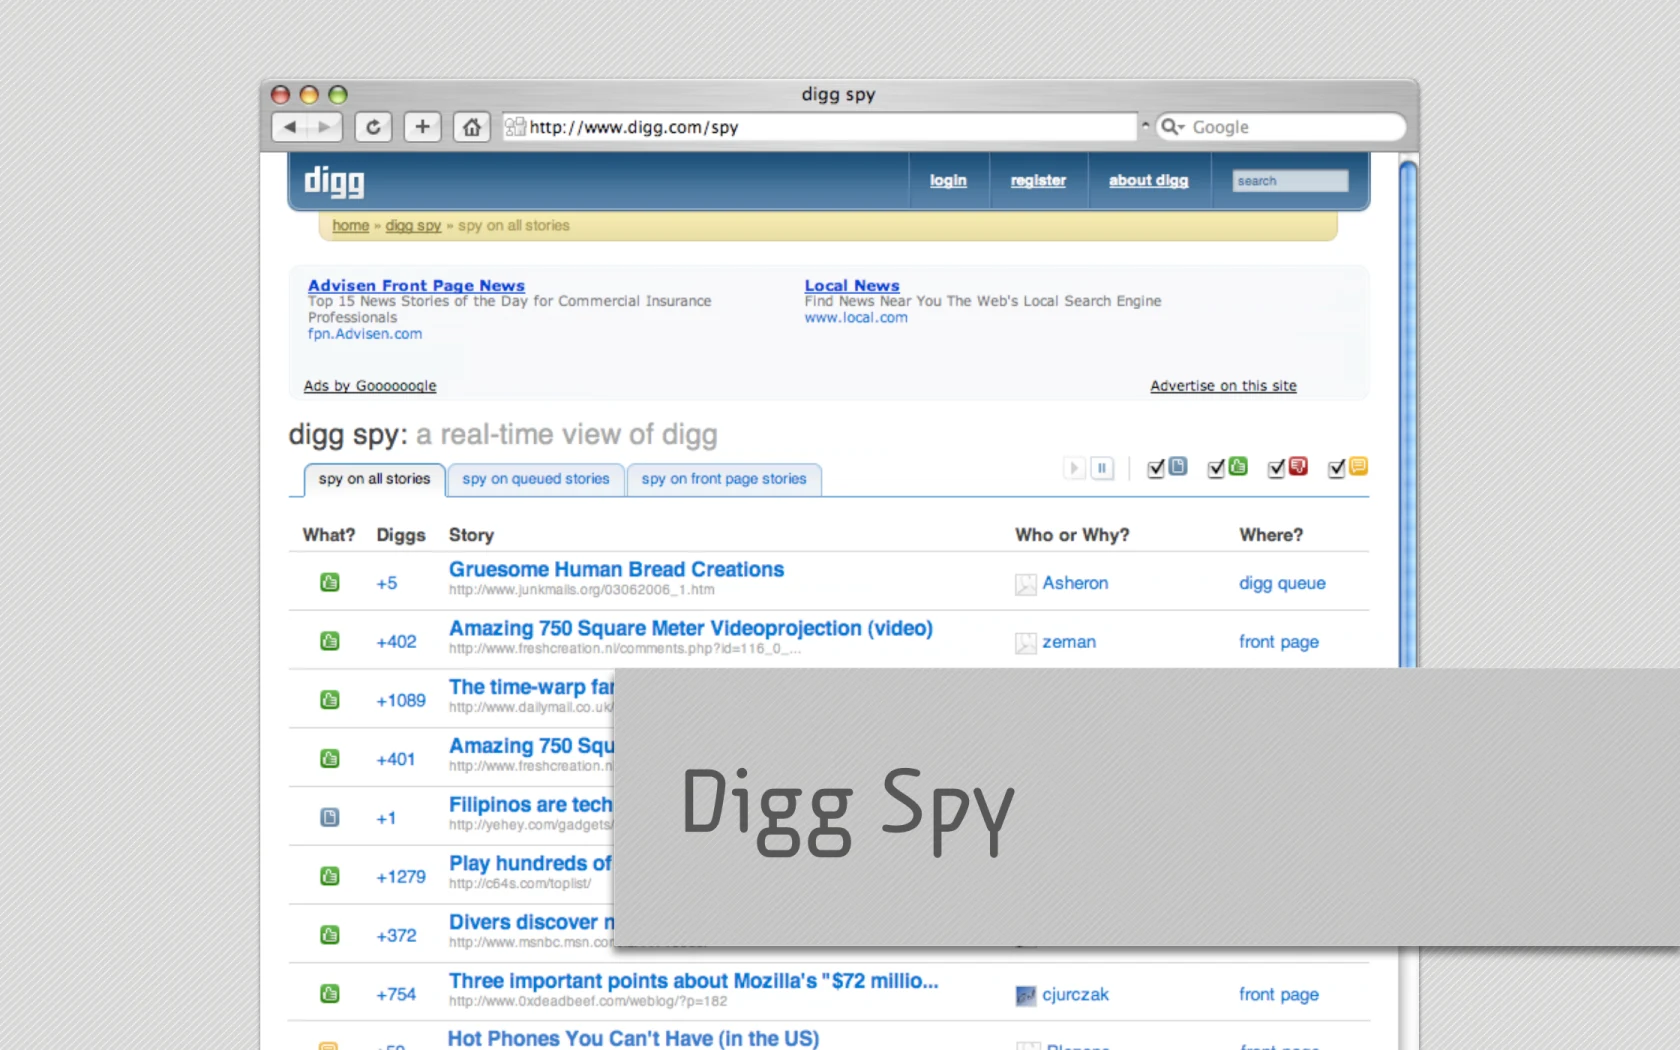Click the 'home' breadcrumb link
Viewport: 1680px width, 1050px height.
pos(350,226)
